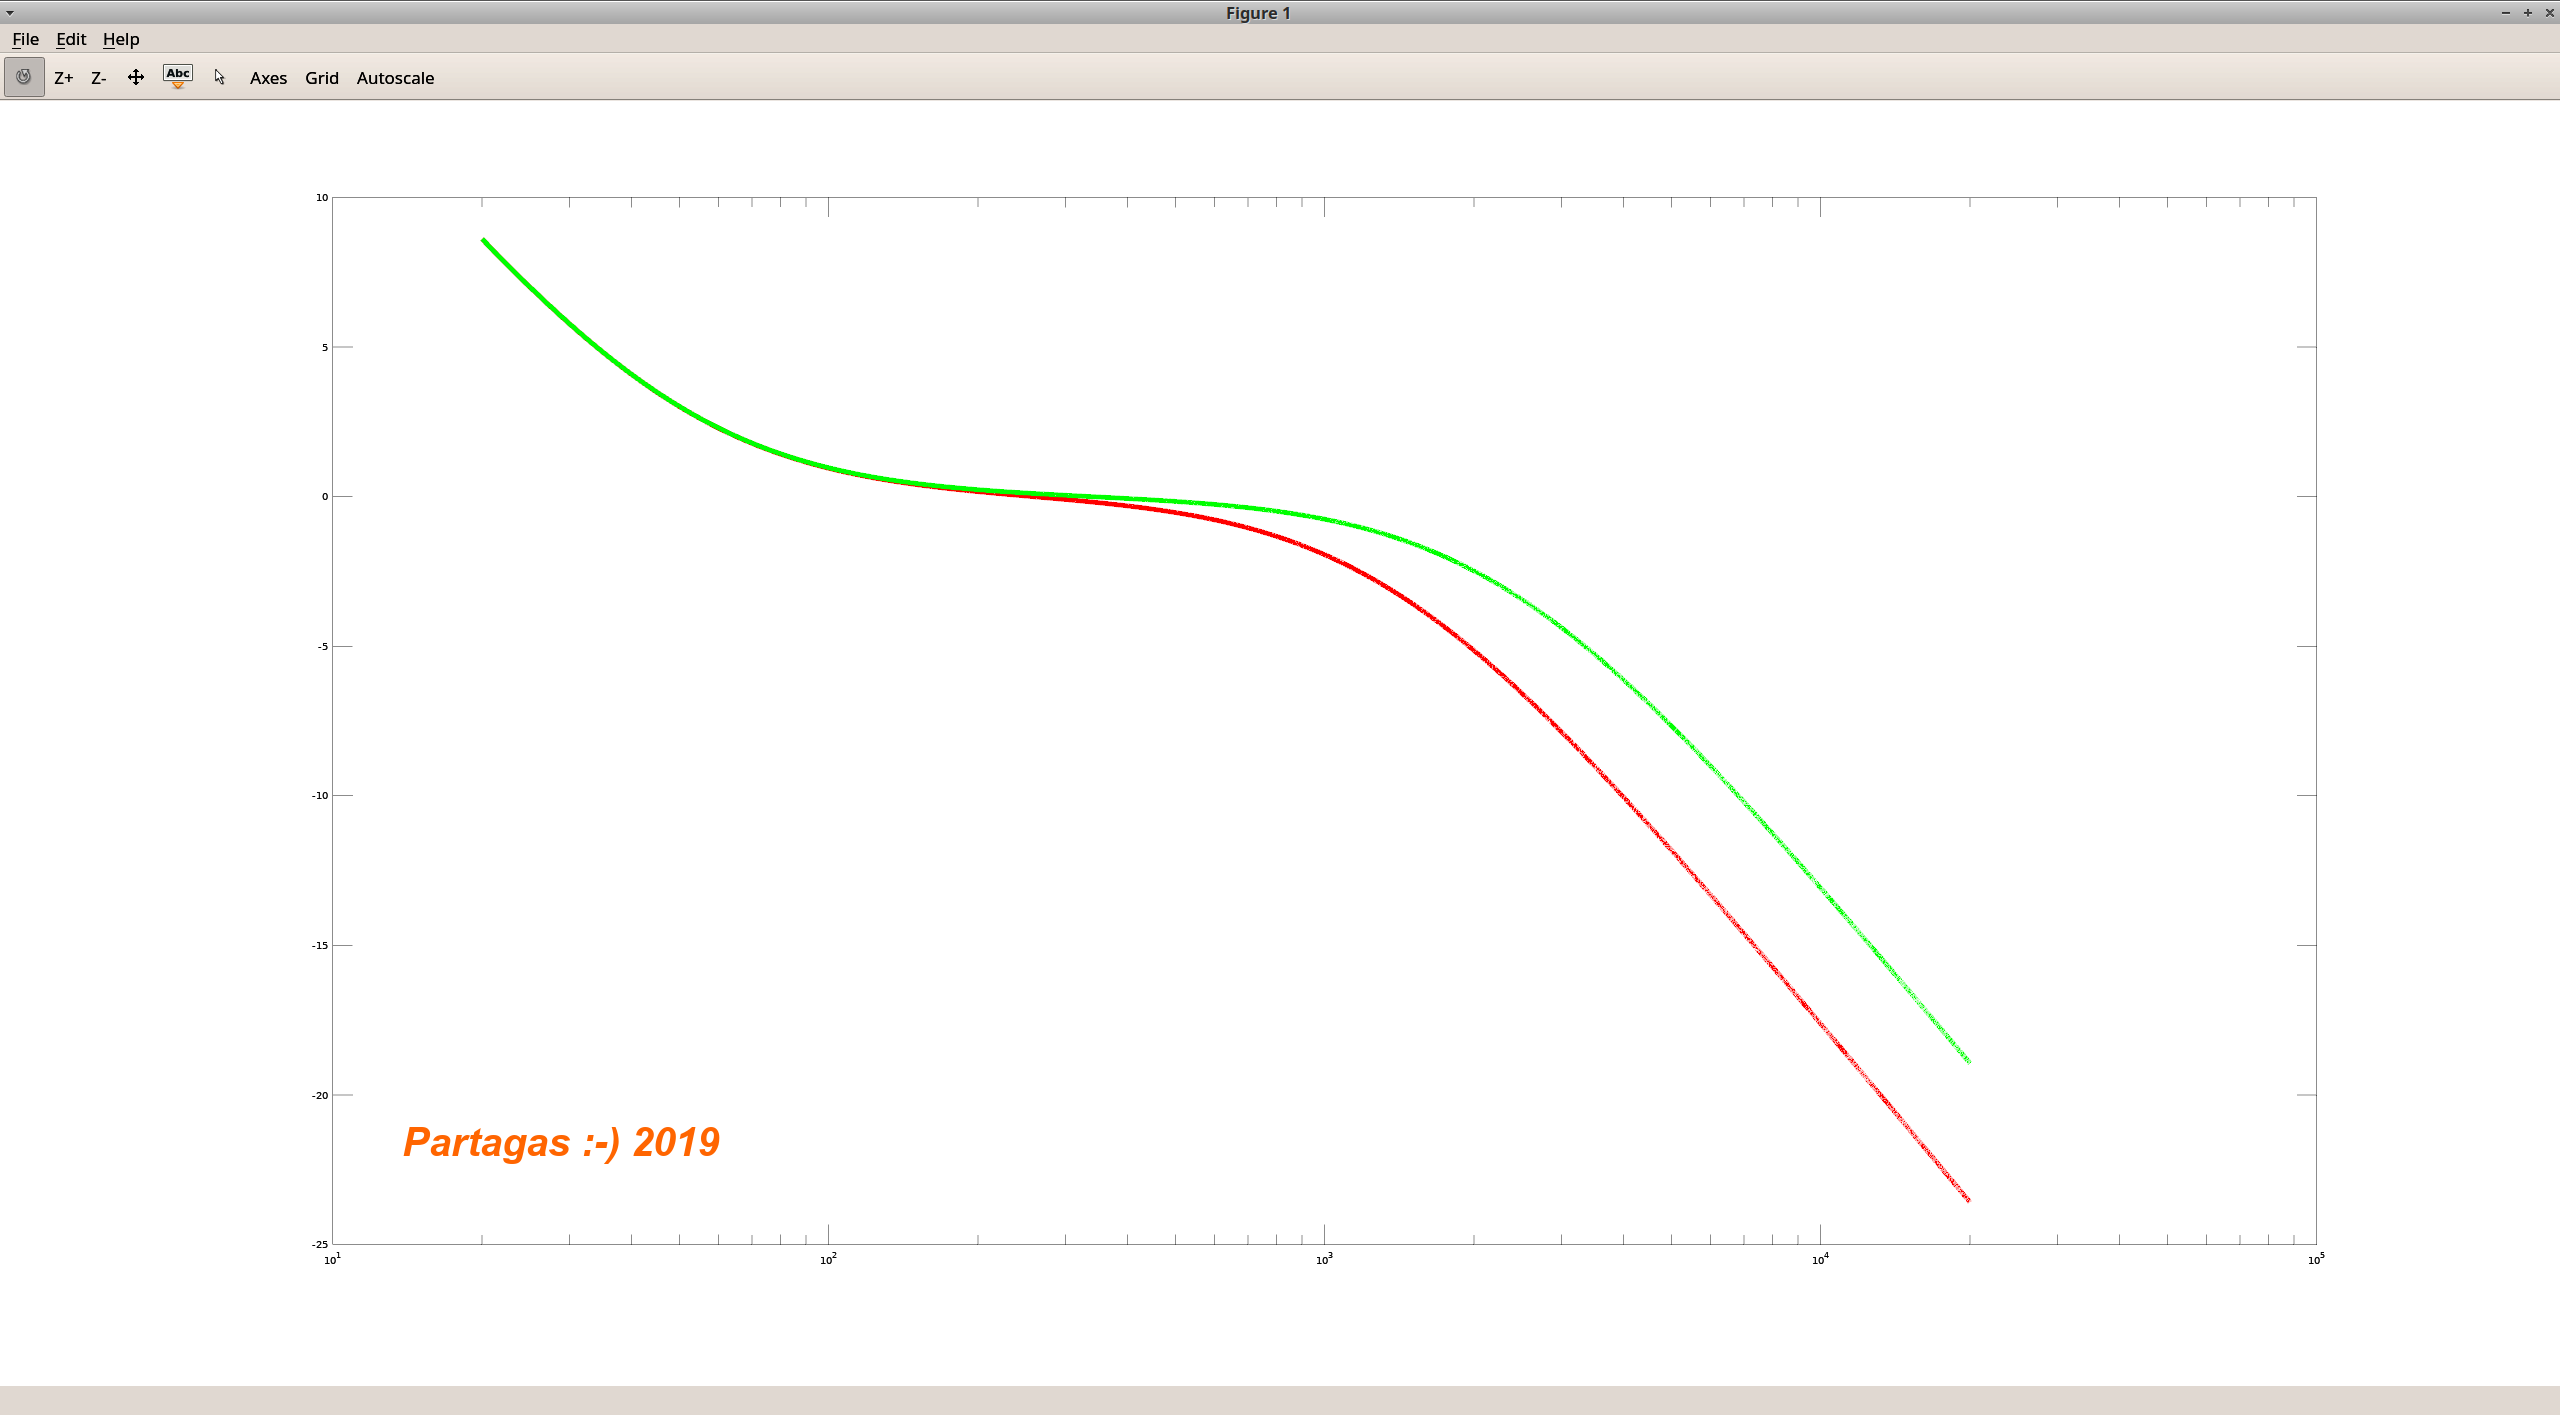This screenshot has width=2560, height=1415.
Task: Click Autoscale to reset axis limits
Action: coord(395,78)
